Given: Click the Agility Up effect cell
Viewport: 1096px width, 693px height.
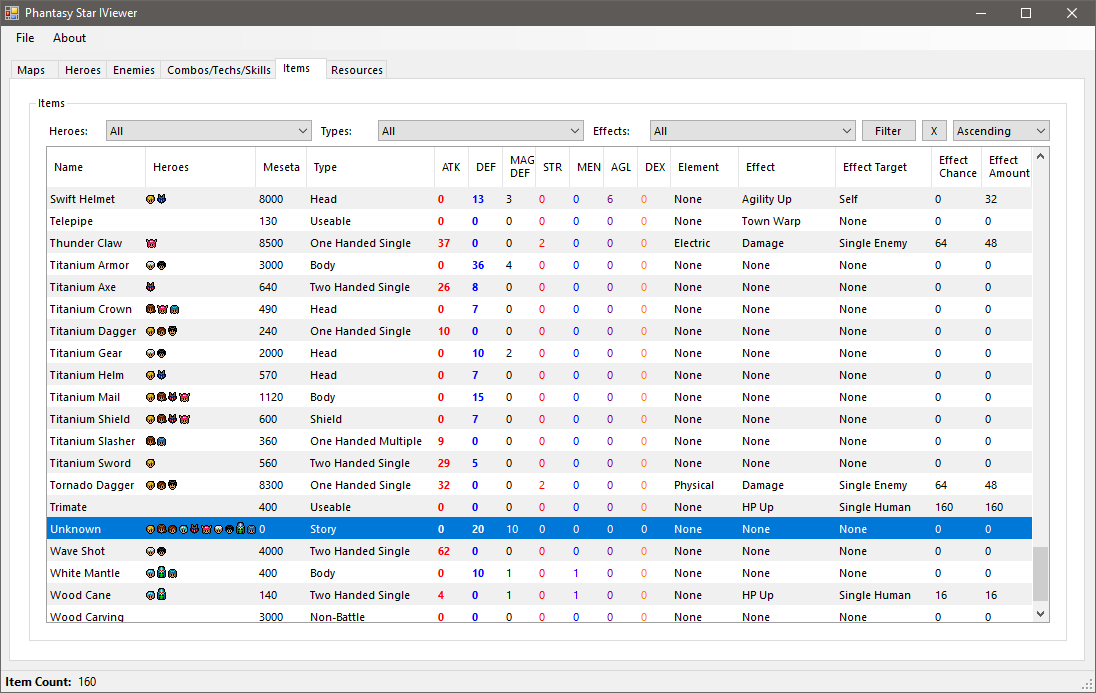Looking at the screenshot, I should point(767,199).
